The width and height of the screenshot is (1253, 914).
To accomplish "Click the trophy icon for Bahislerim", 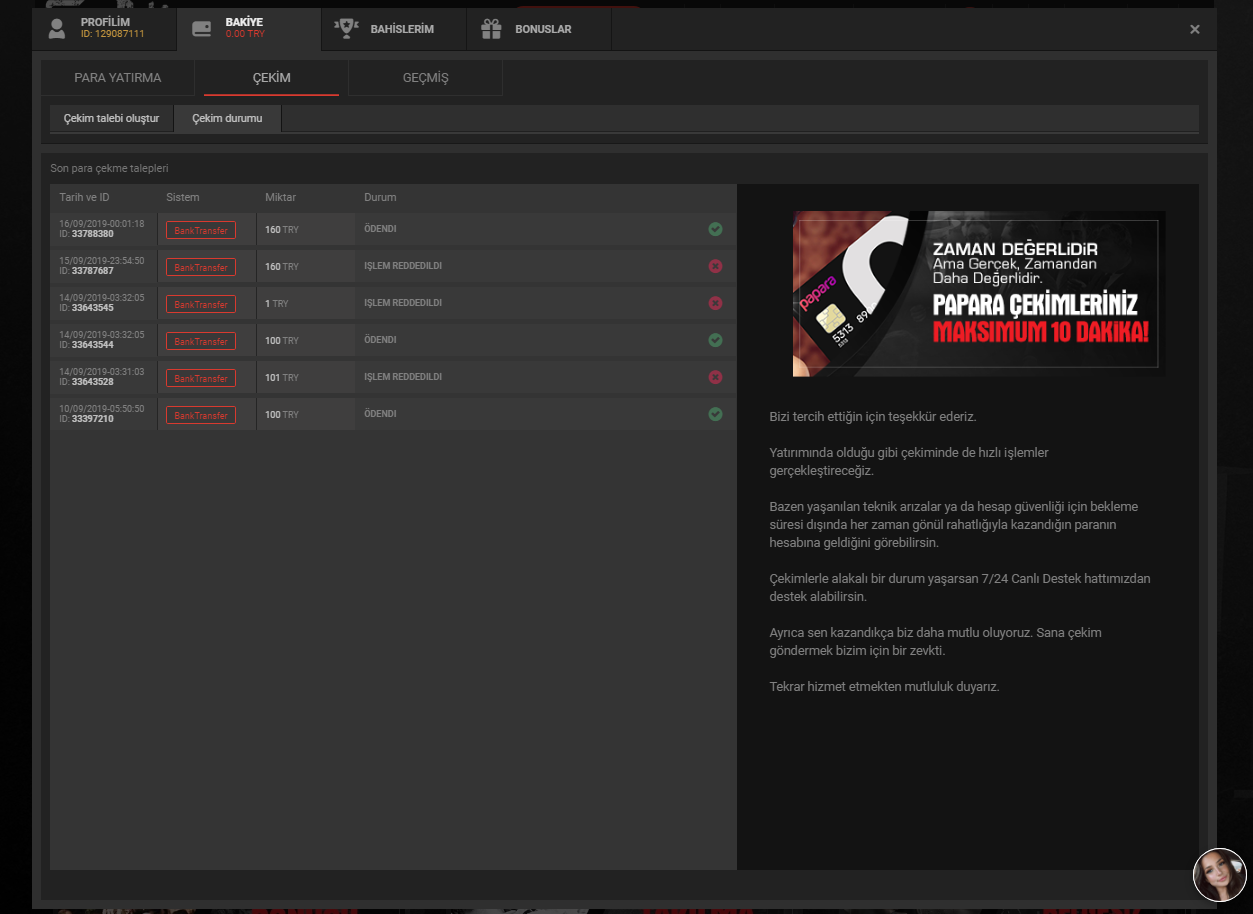I will (346, 29).
